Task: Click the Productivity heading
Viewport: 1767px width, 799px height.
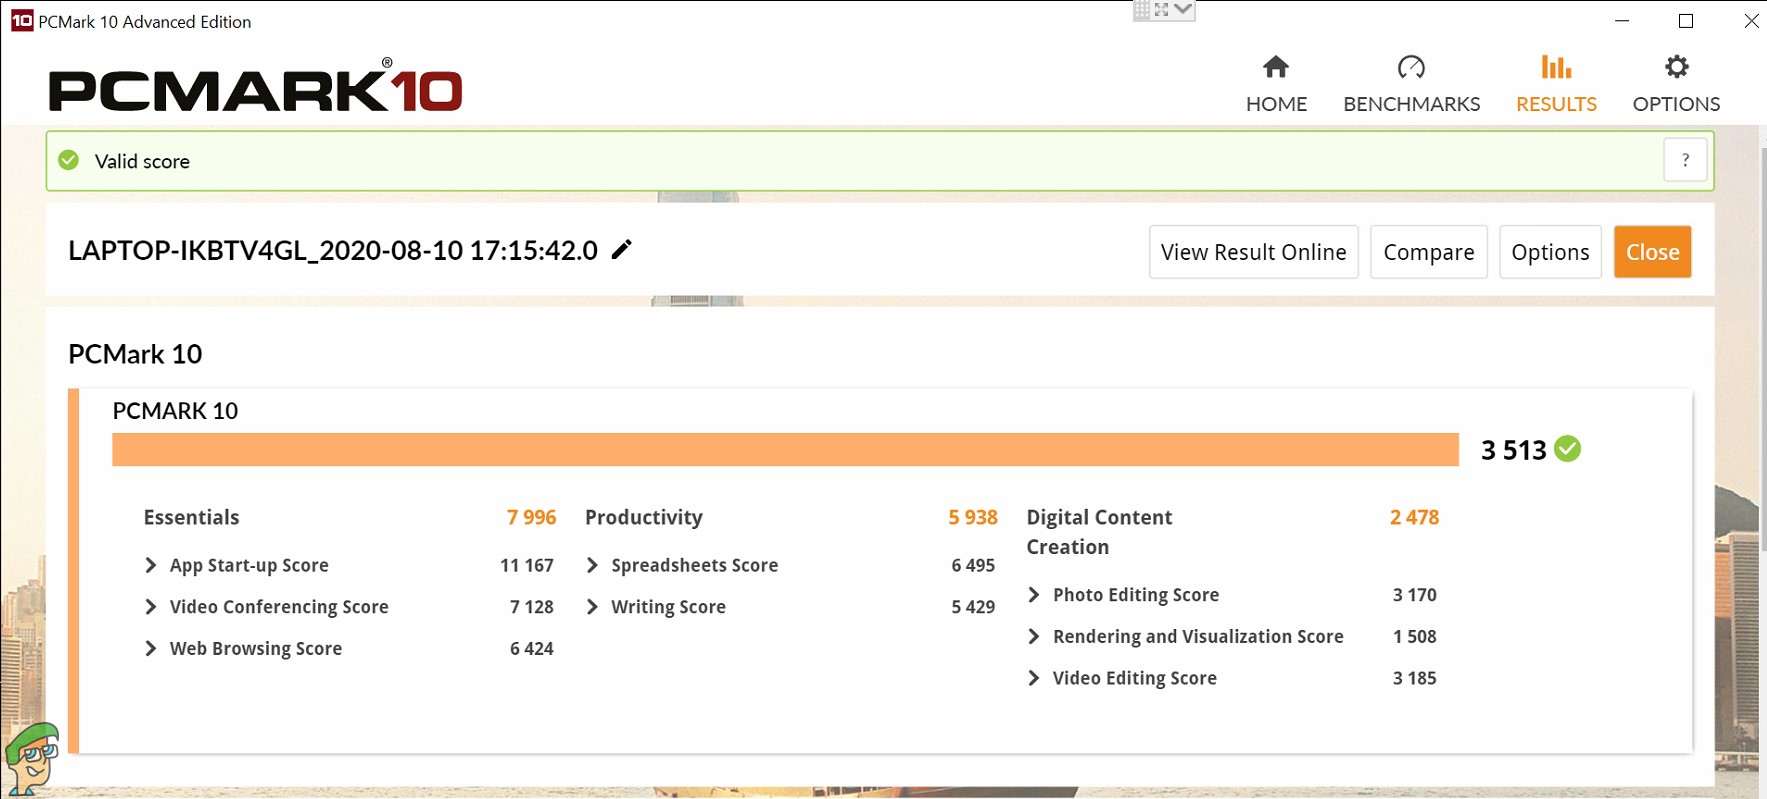Action: [x=644, y=517]
